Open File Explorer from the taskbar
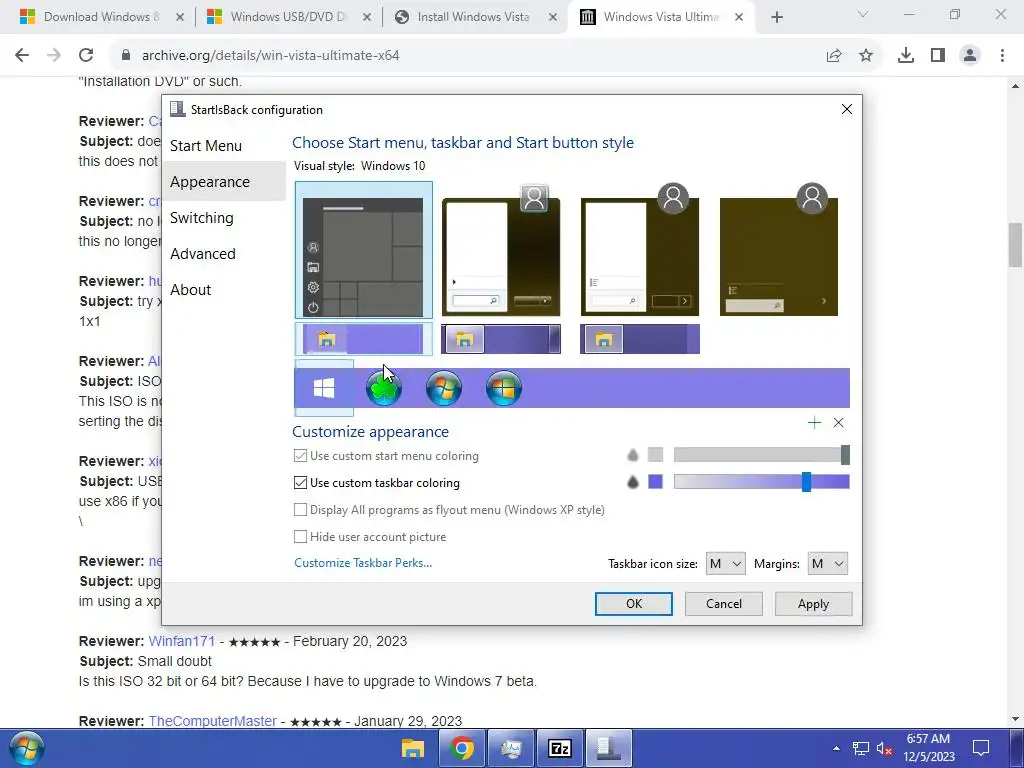This screenshot has height=768, width=1024. [x=412, y=748]
